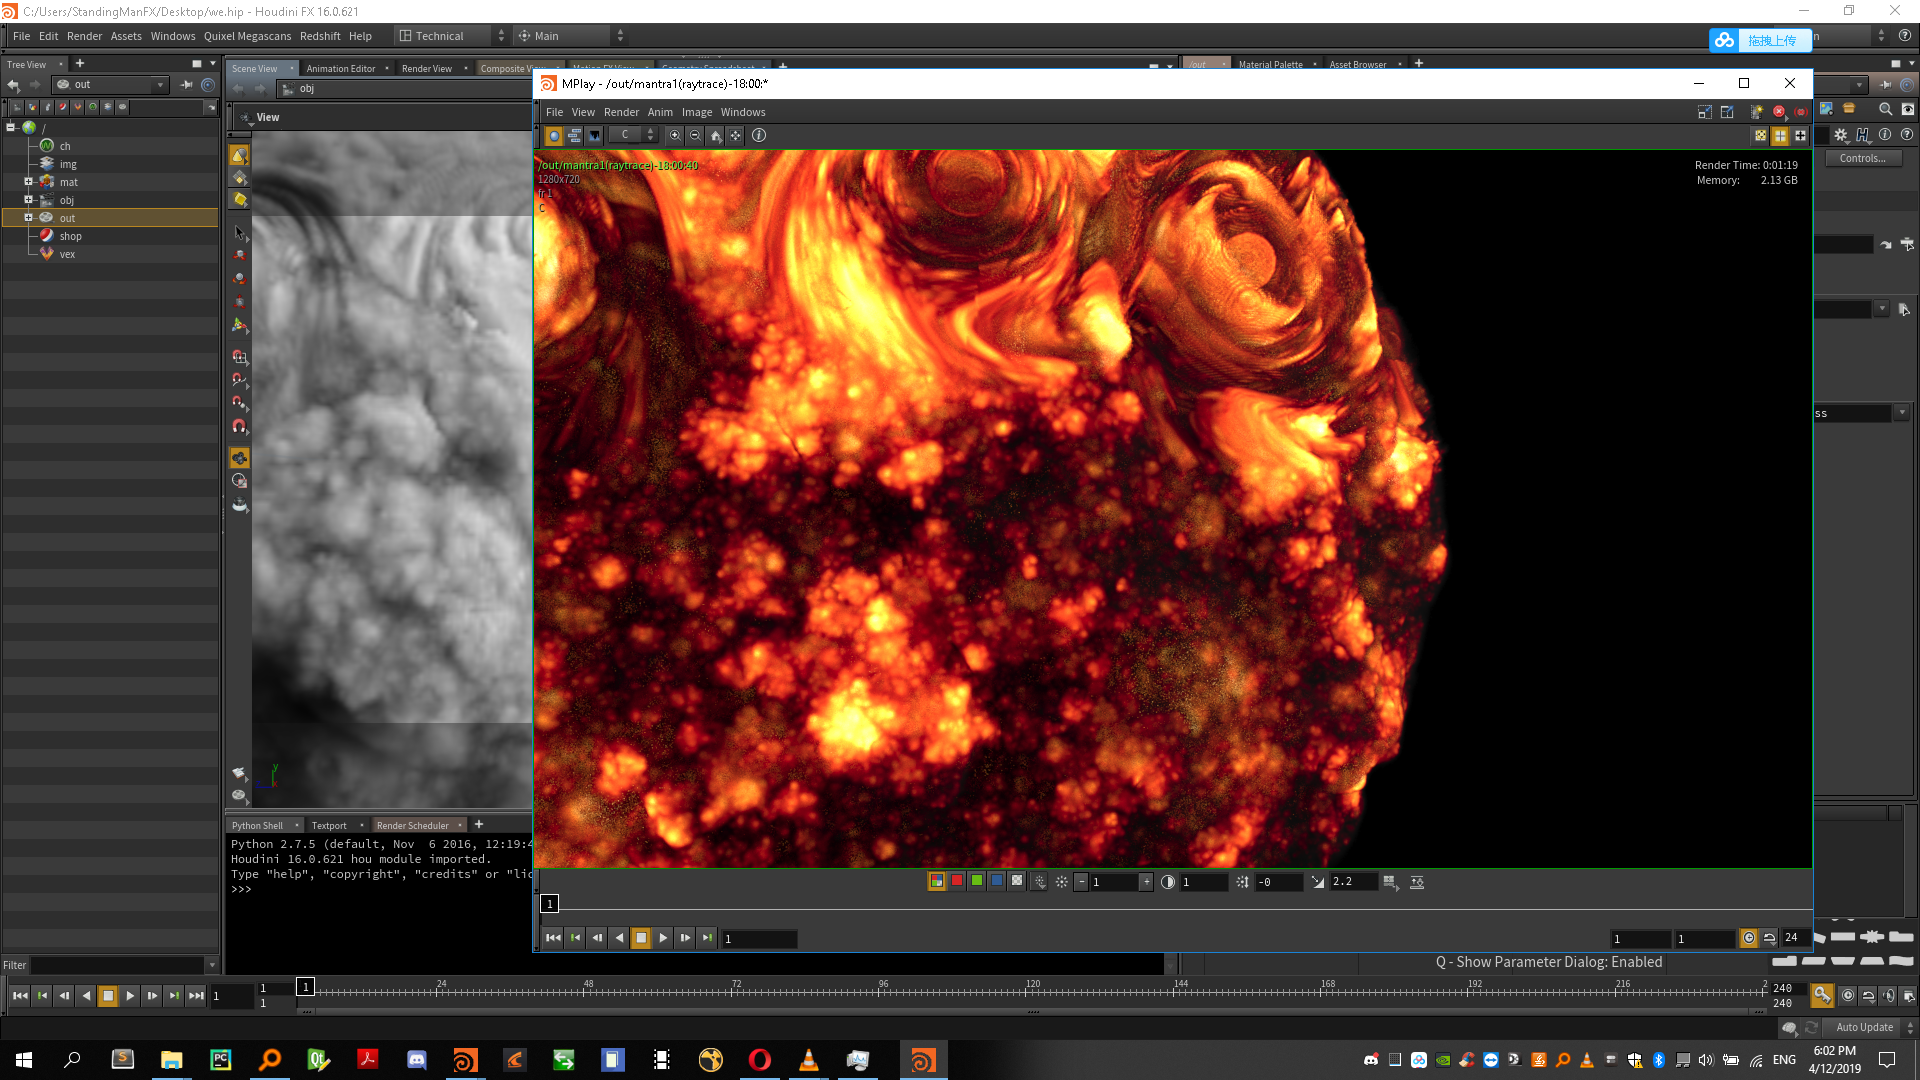Click the Controls... button on the right panel
The image size is (1920, 1080).
click(1862, 158)
